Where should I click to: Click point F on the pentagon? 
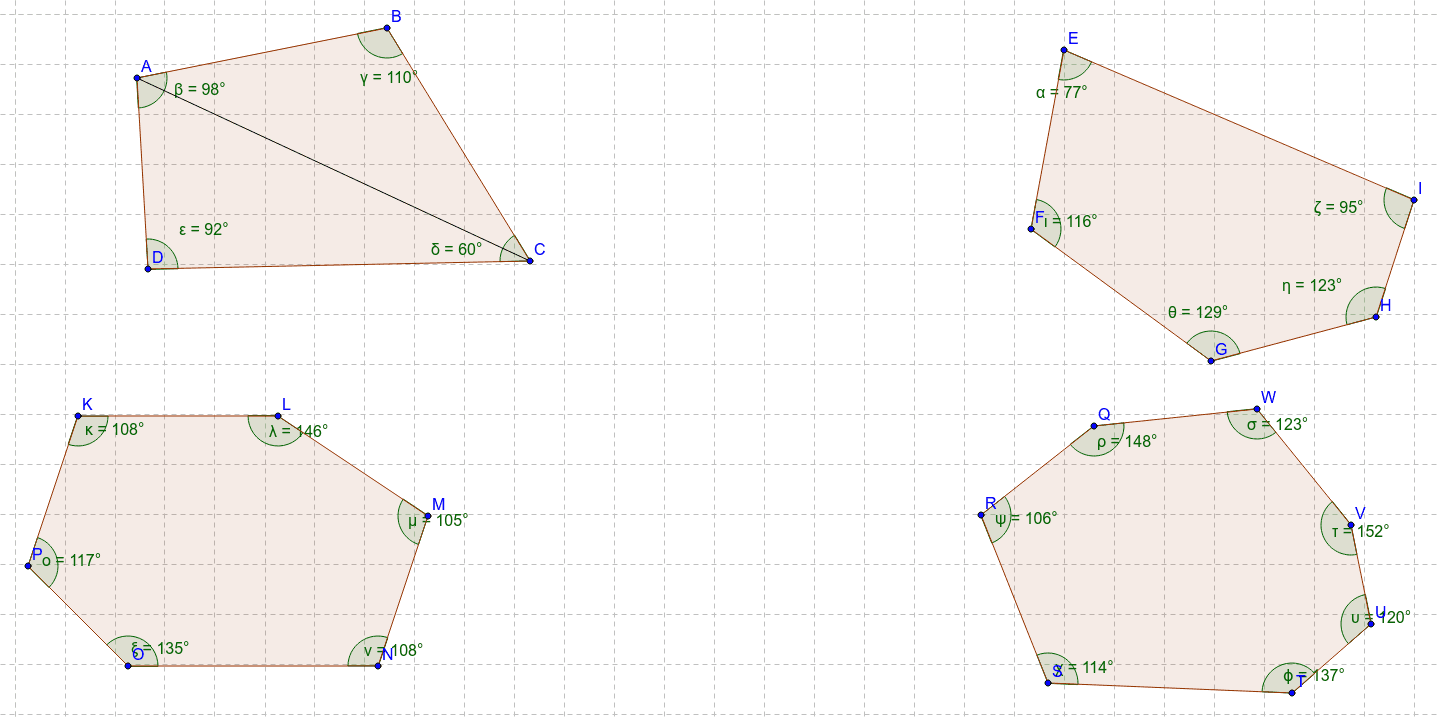click(x=1031, y=229)
